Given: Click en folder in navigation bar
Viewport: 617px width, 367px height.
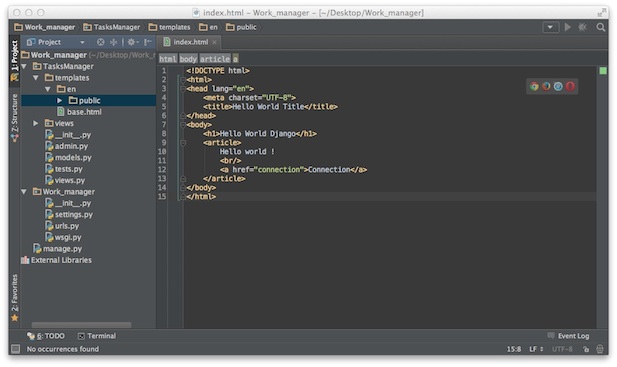Looking at the screenshot, I should tap(209, 27).
